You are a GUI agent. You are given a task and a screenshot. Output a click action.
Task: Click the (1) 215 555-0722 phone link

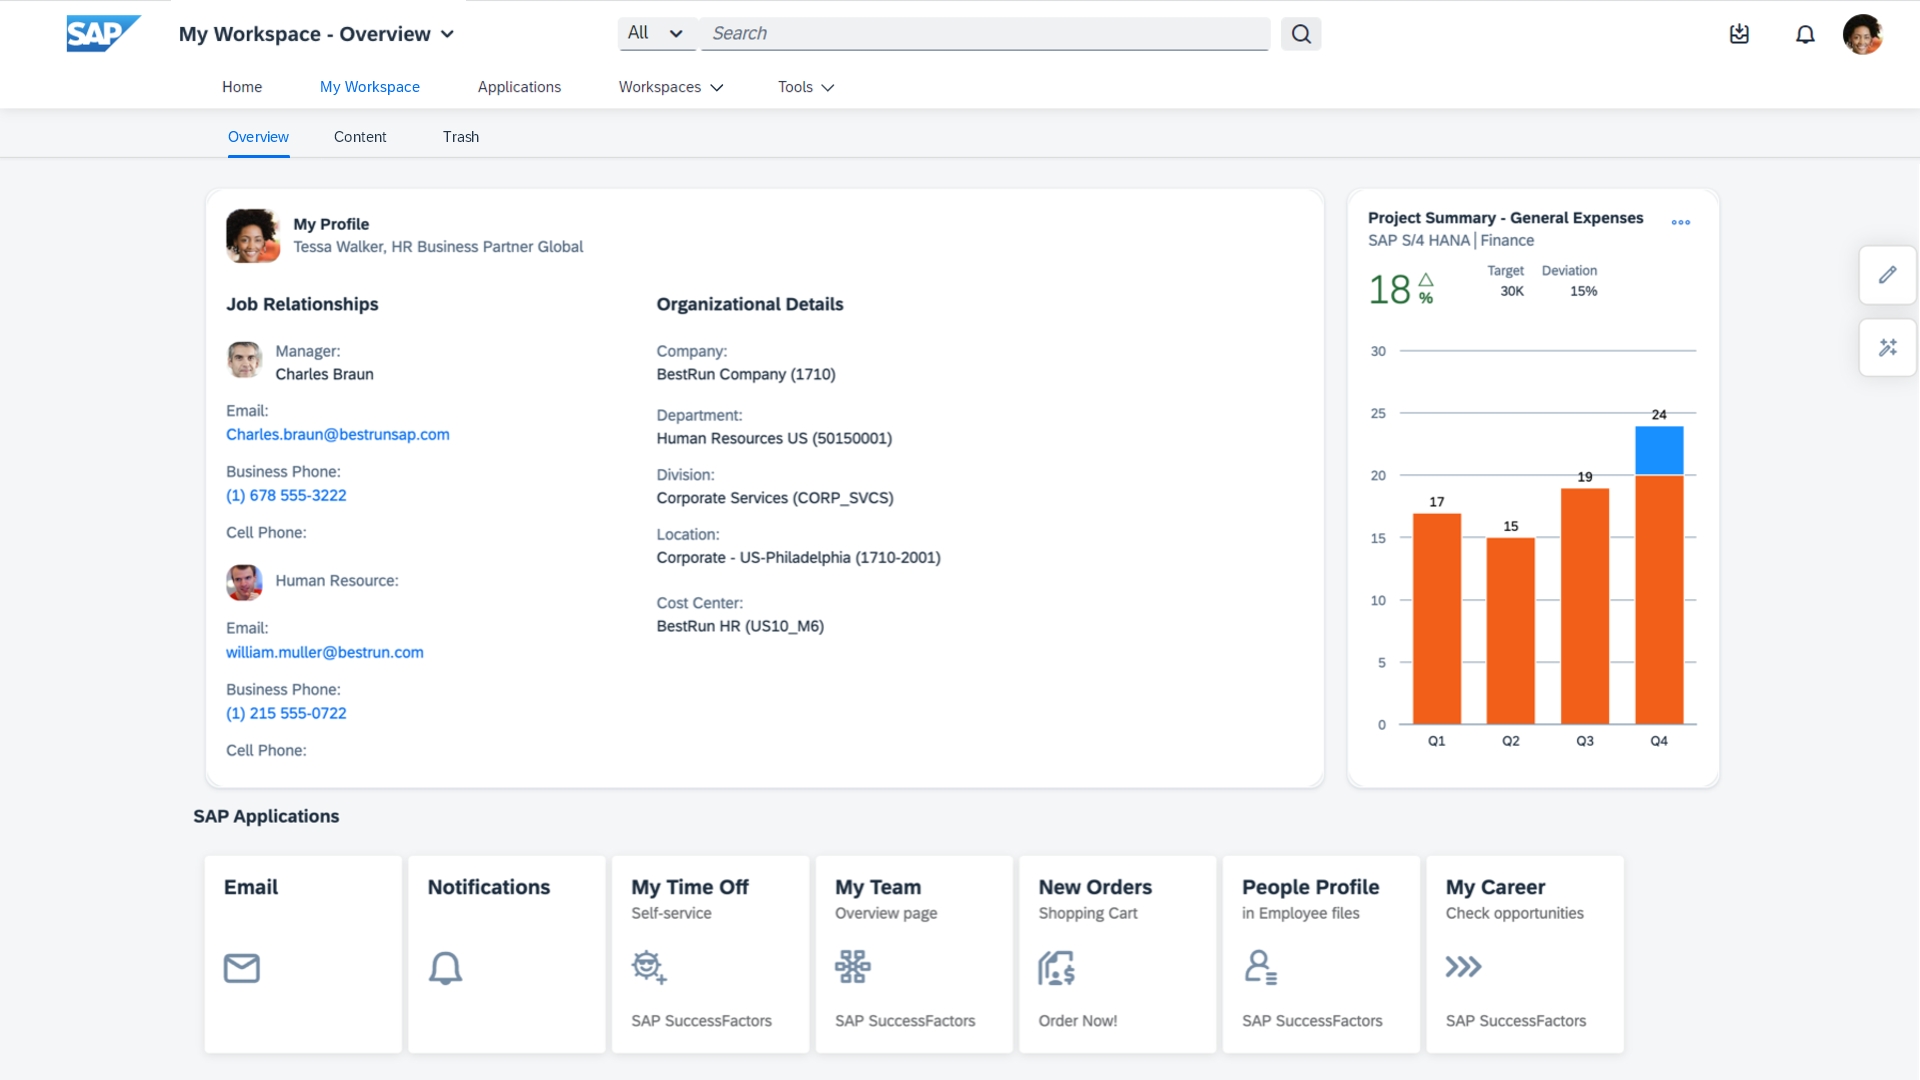pyautogui.click(x=286, y=713)
